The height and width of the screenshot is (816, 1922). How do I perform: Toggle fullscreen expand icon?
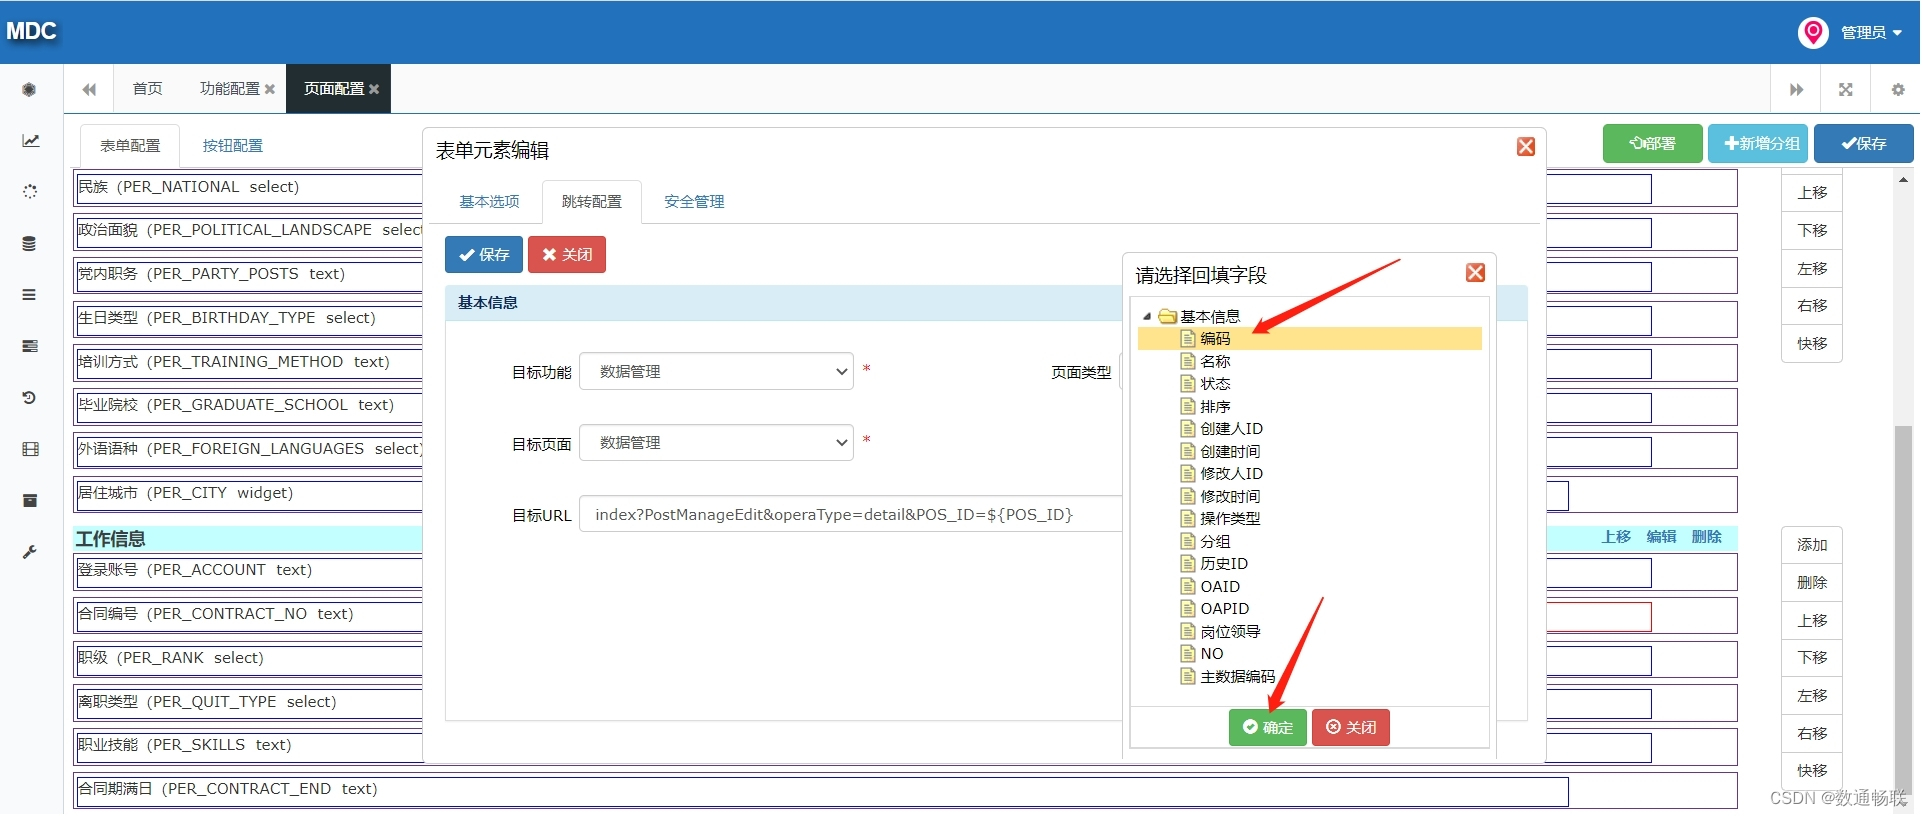[1846, 90]
